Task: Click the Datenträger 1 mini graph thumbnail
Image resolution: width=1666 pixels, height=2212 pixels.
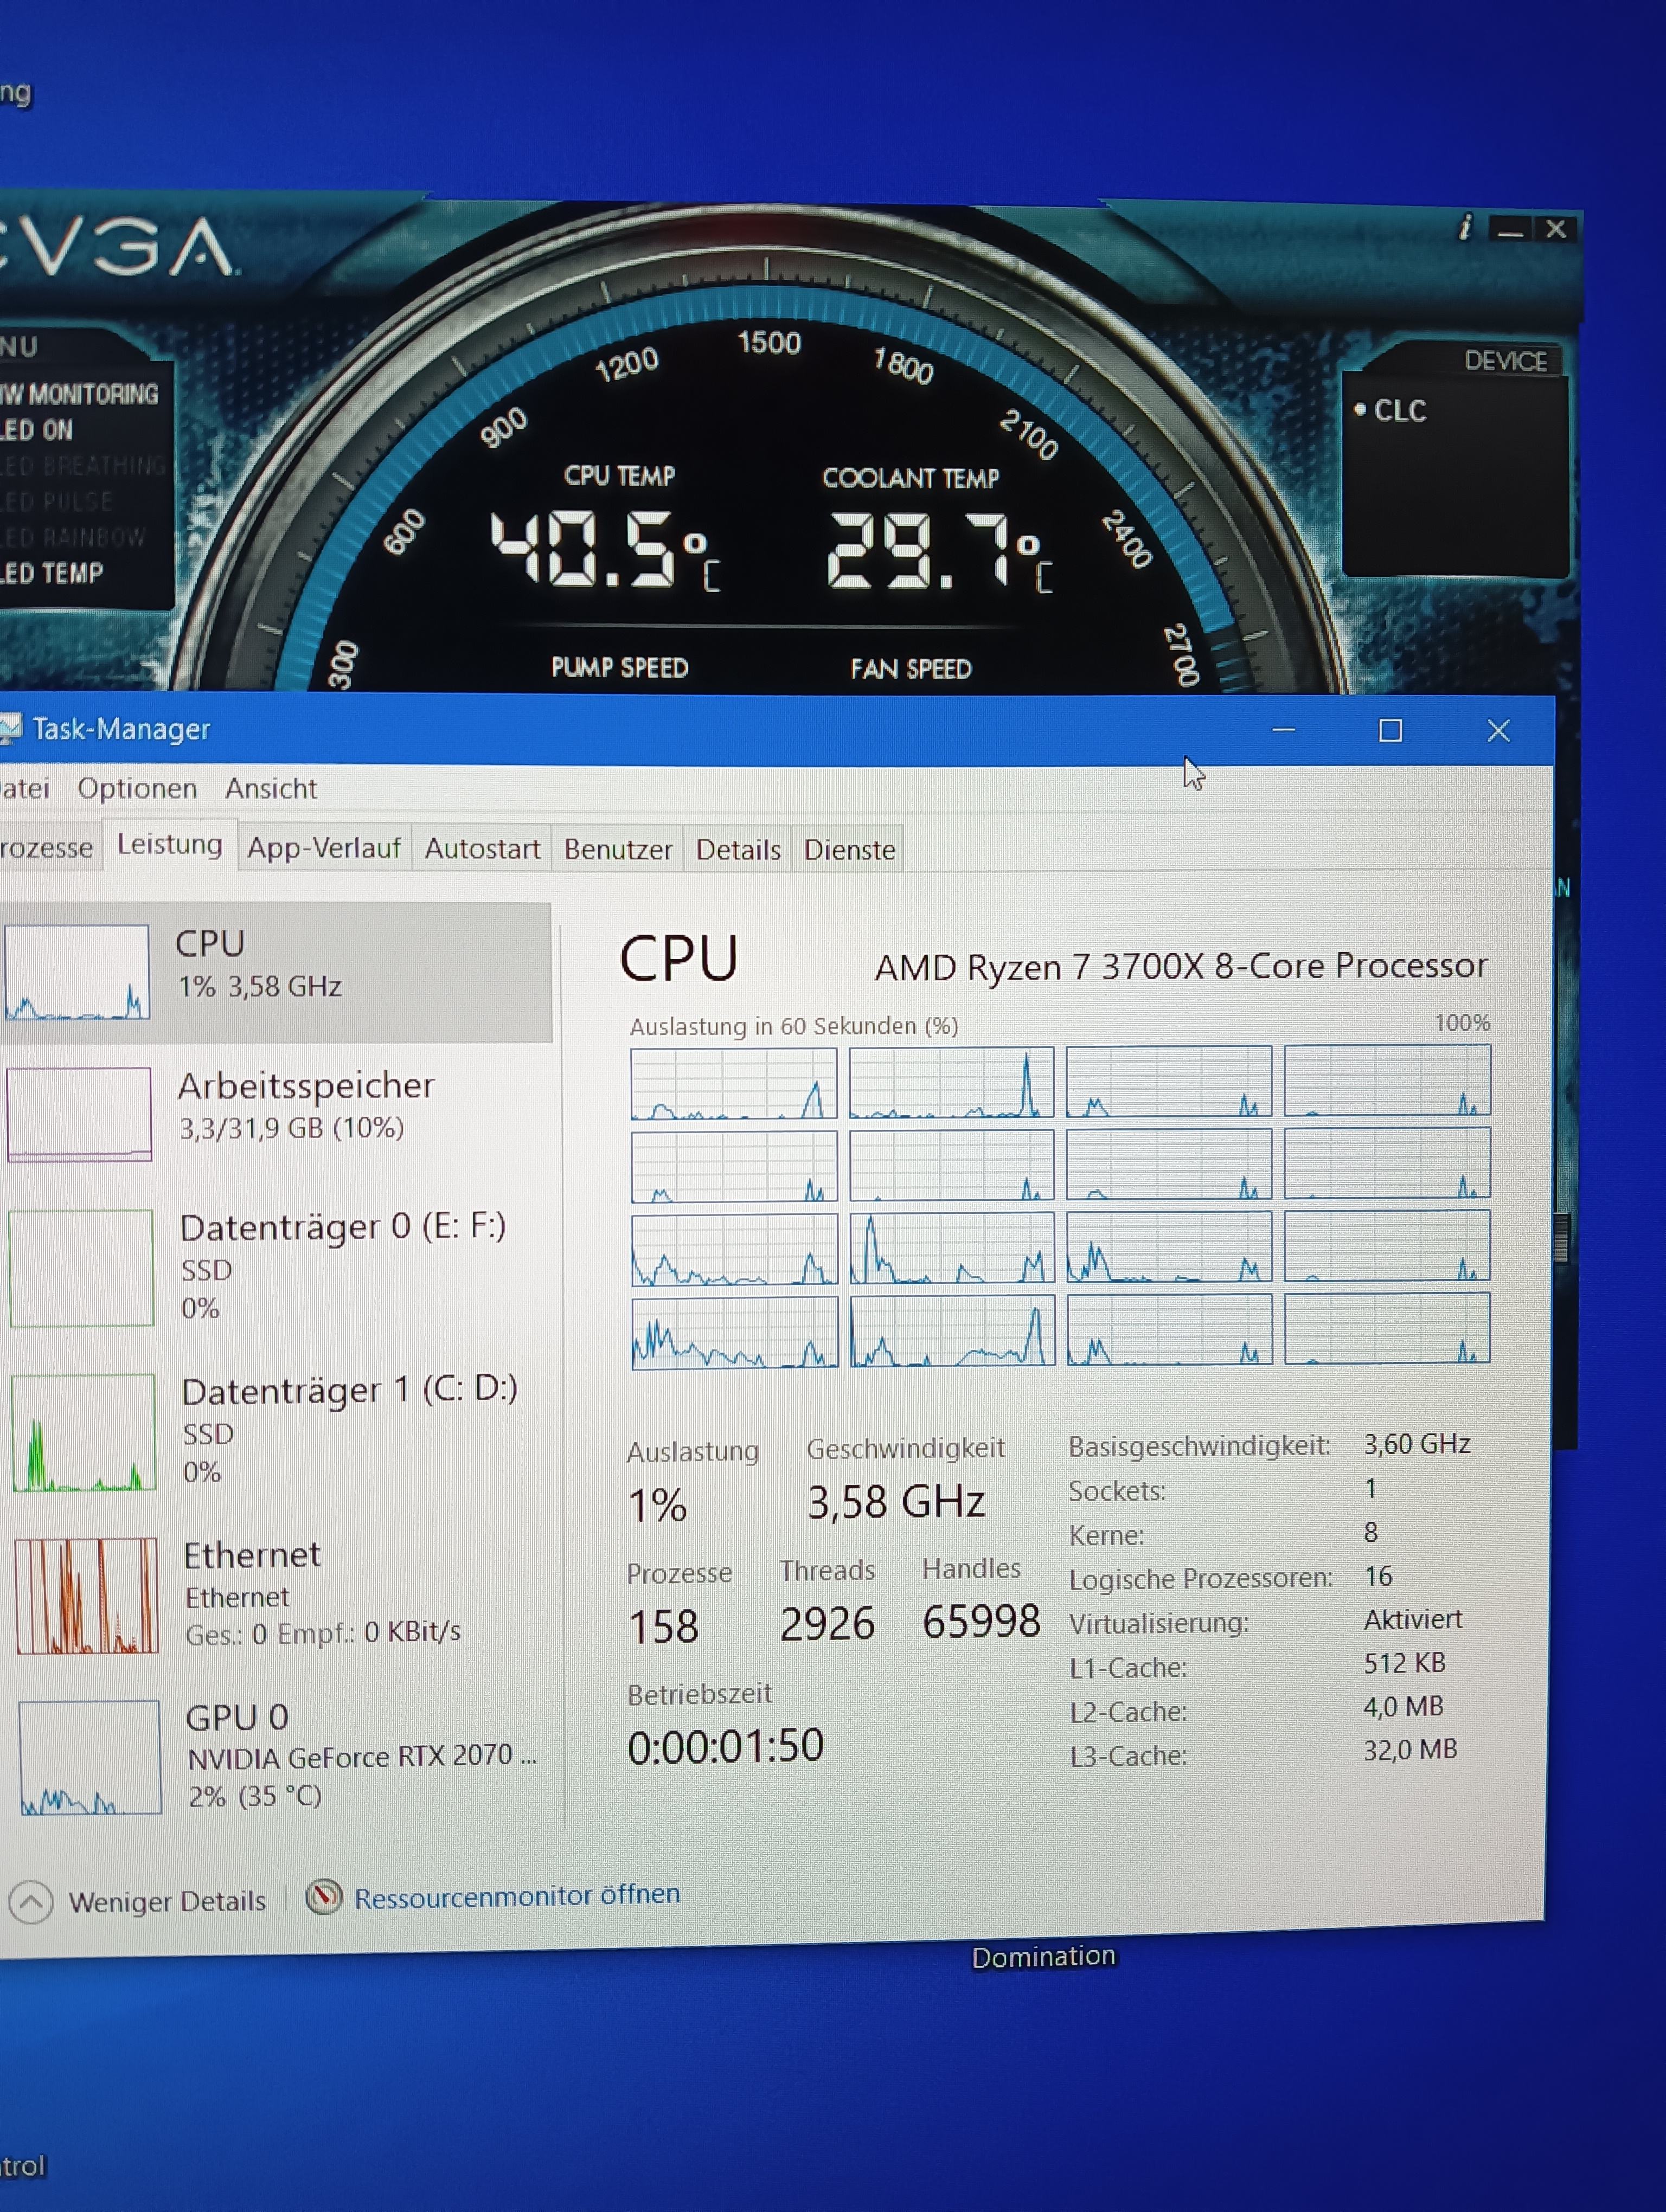Action: (84, 1433)
